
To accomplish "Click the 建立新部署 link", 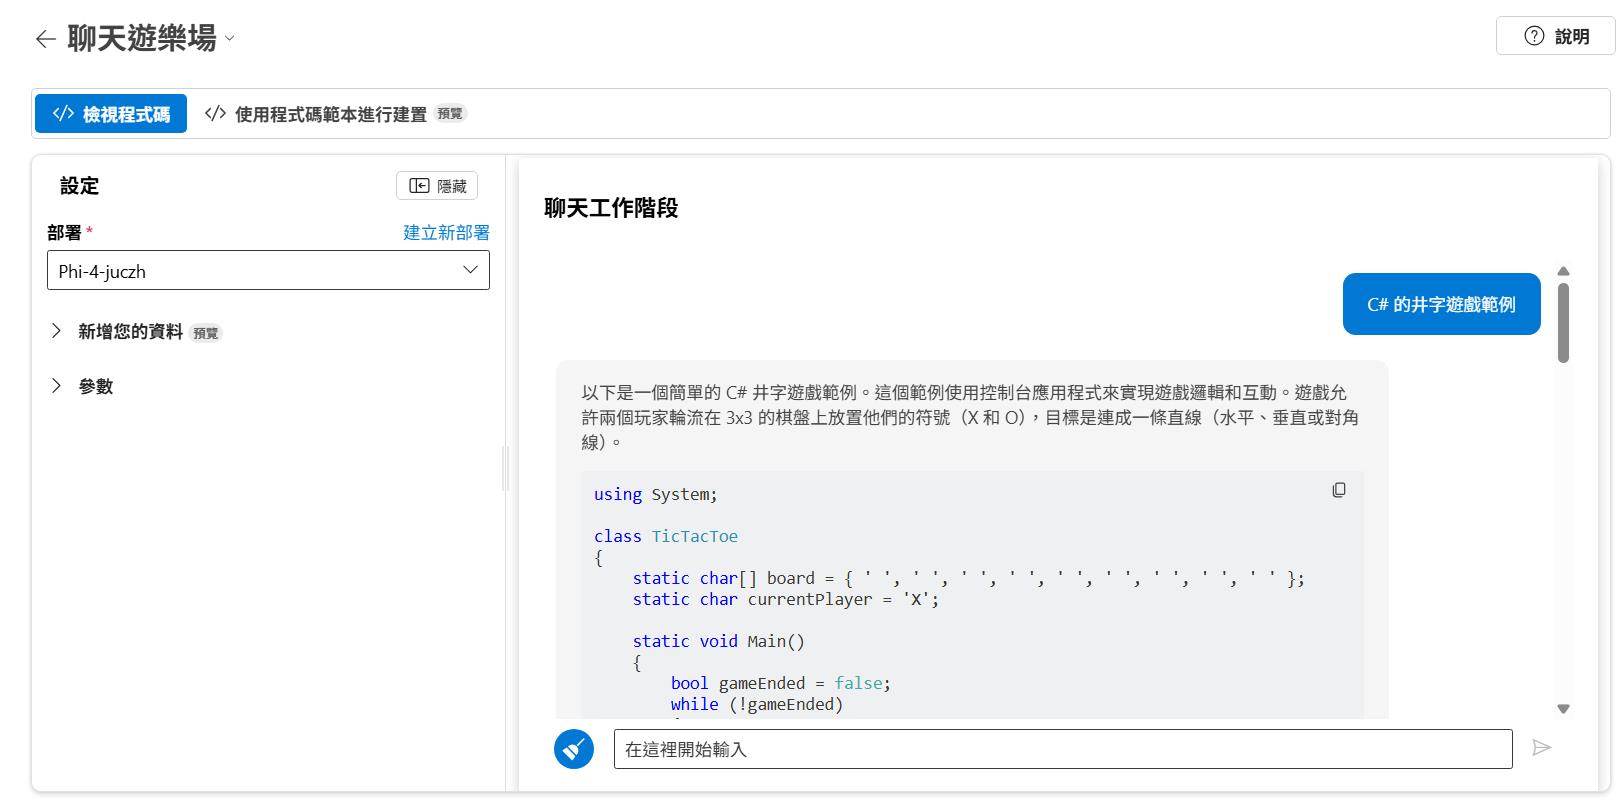I will tap(446, 232).
